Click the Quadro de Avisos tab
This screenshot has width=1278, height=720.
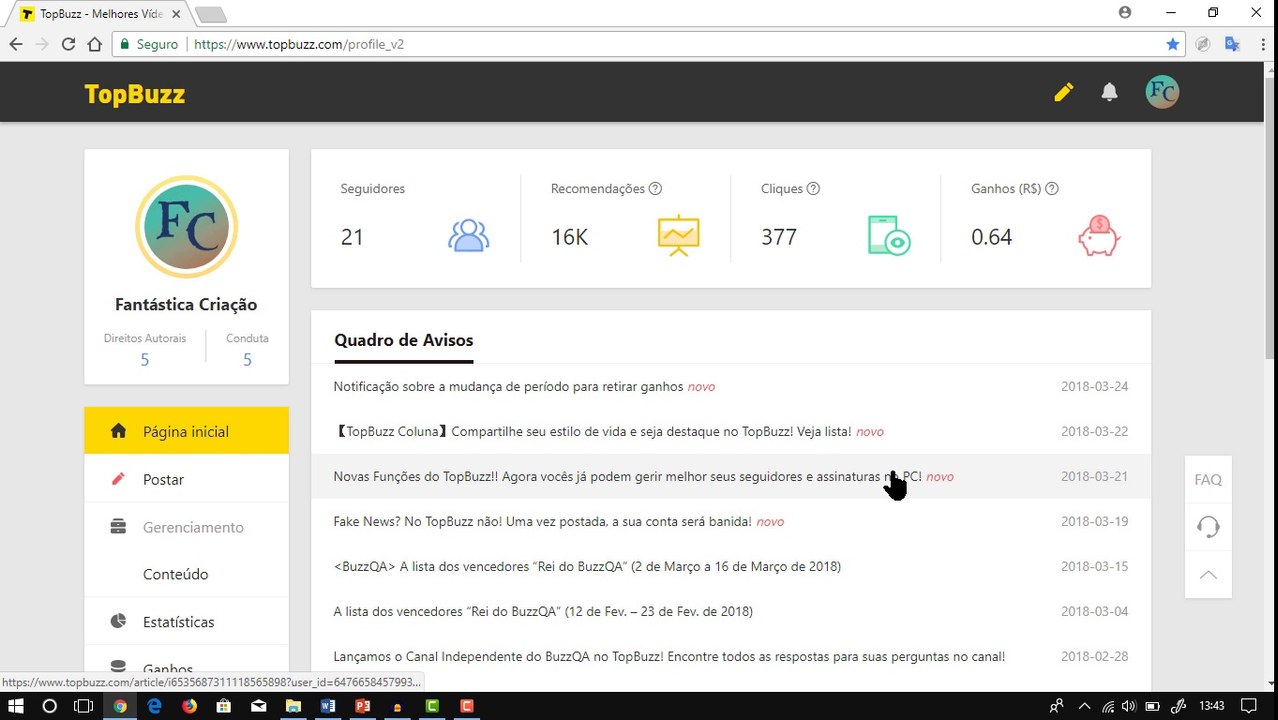pyautogui.click(x=403, y=340)
